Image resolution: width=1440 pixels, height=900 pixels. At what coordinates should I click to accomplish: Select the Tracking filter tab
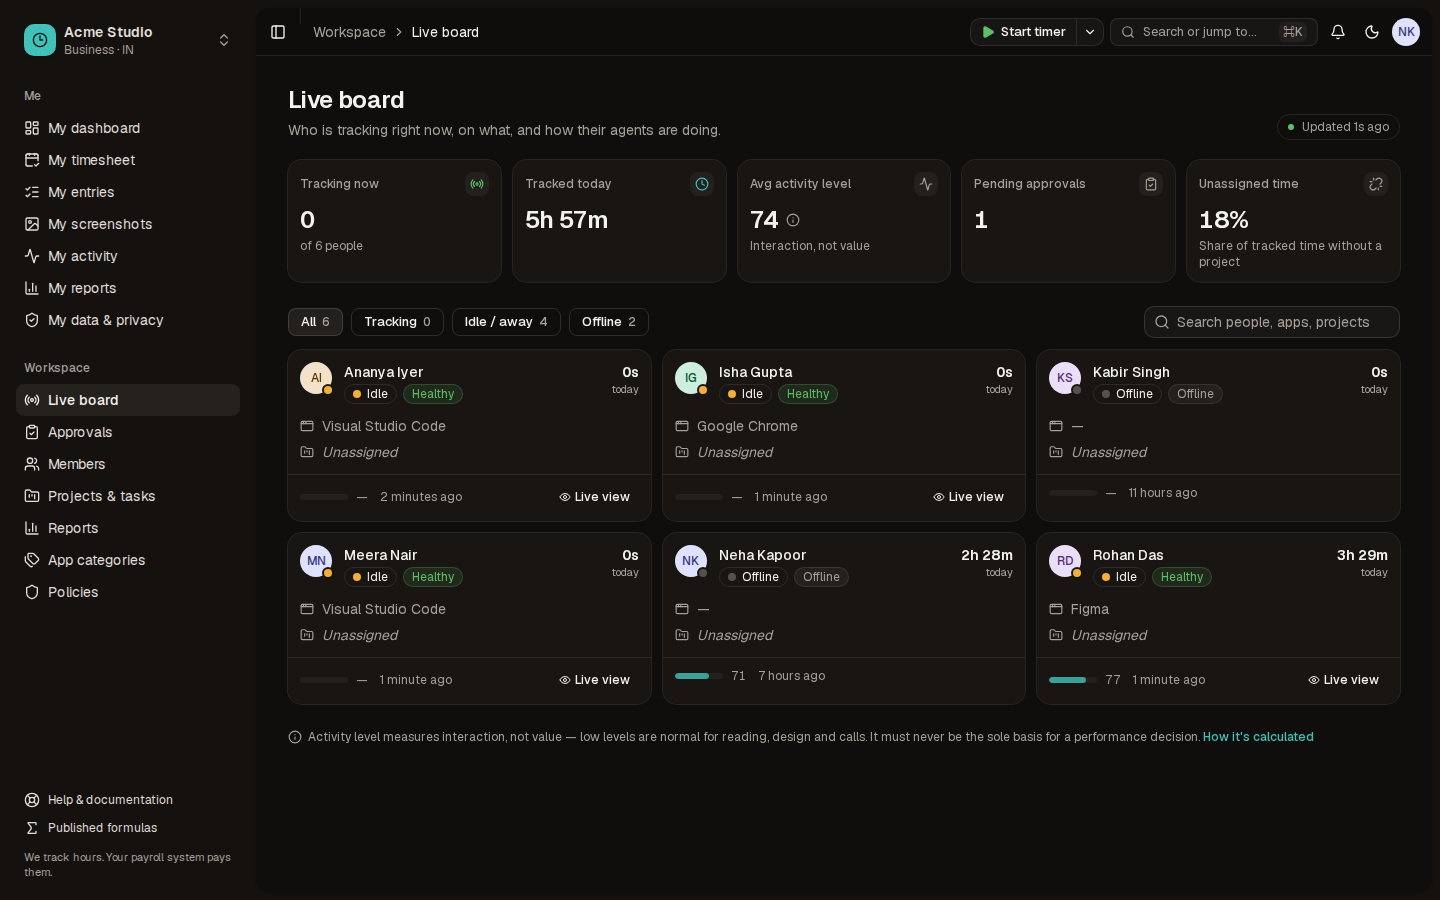tap(397, 322)
